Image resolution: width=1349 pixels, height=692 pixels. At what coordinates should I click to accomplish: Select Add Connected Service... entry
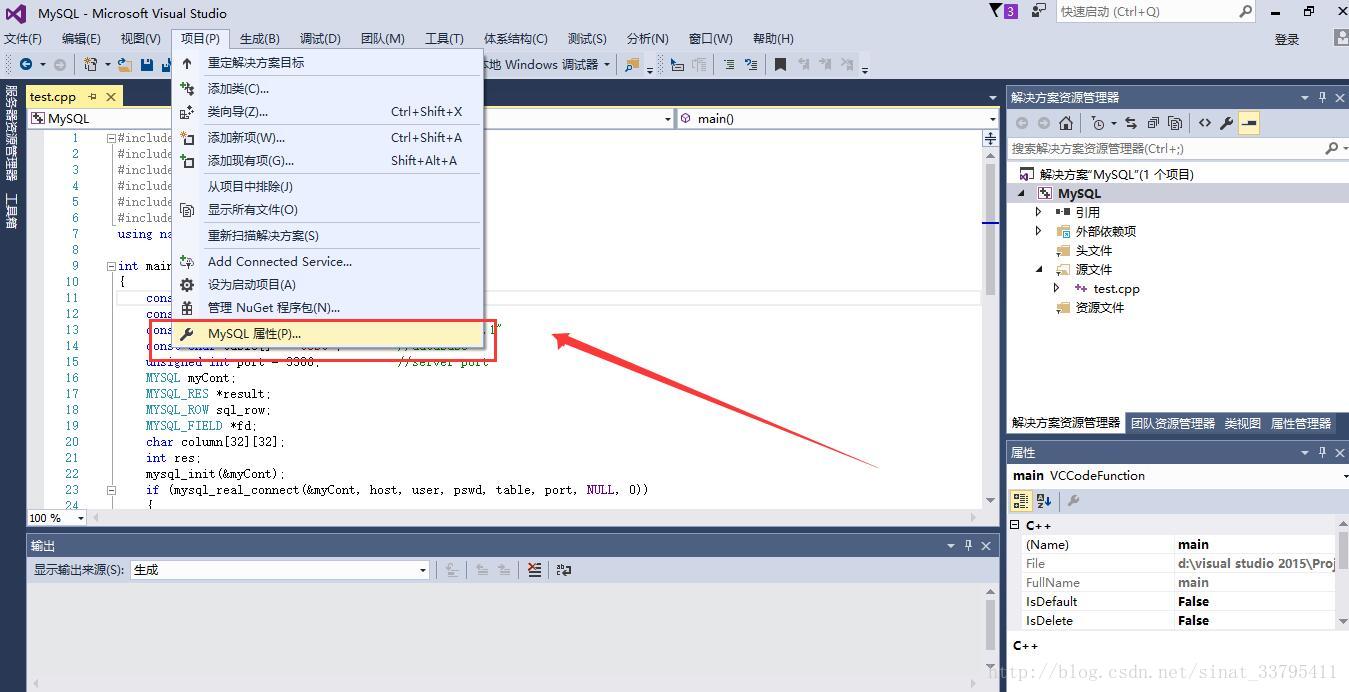(x=329, y=262)
